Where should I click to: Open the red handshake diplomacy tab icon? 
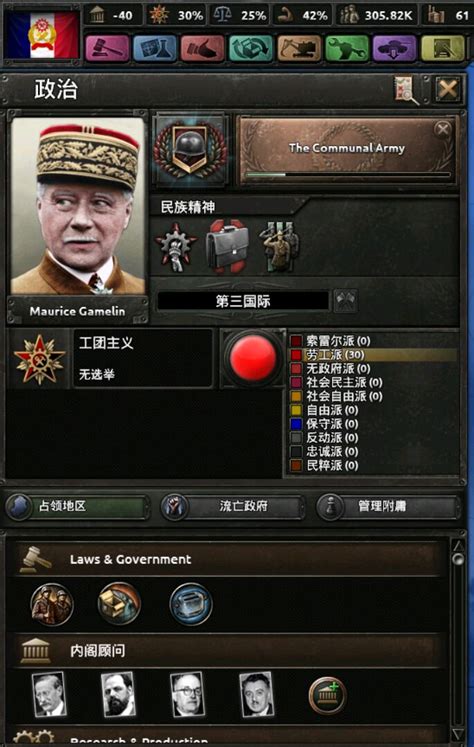tap(202, 48)
